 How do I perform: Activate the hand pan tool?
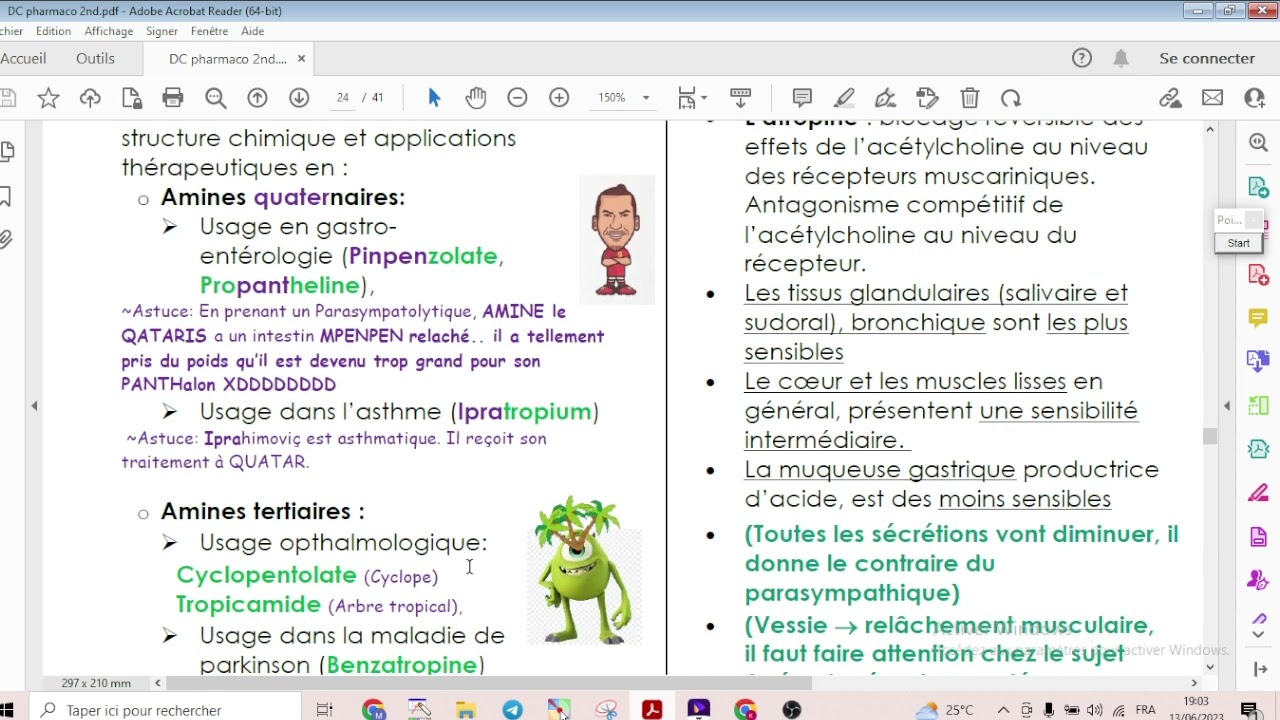tap(476, 98)
